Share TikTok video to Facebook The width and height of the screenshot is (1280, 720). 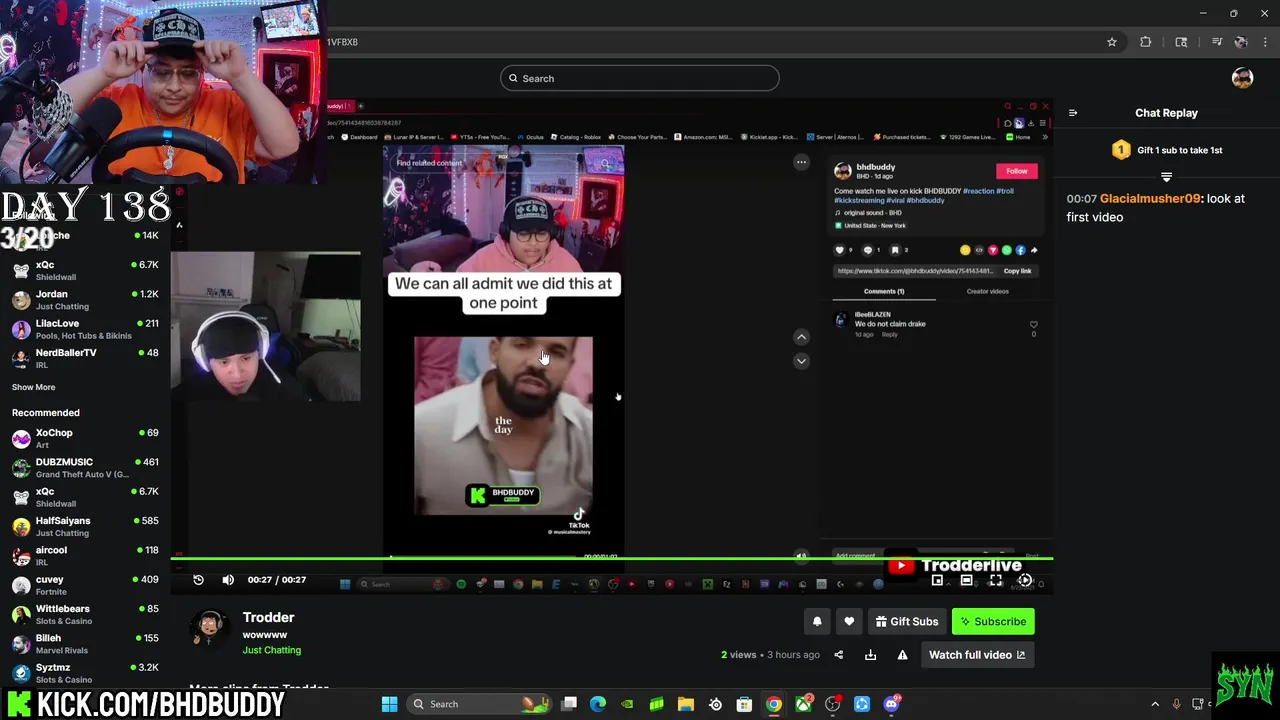click(x=1020, y=250)
